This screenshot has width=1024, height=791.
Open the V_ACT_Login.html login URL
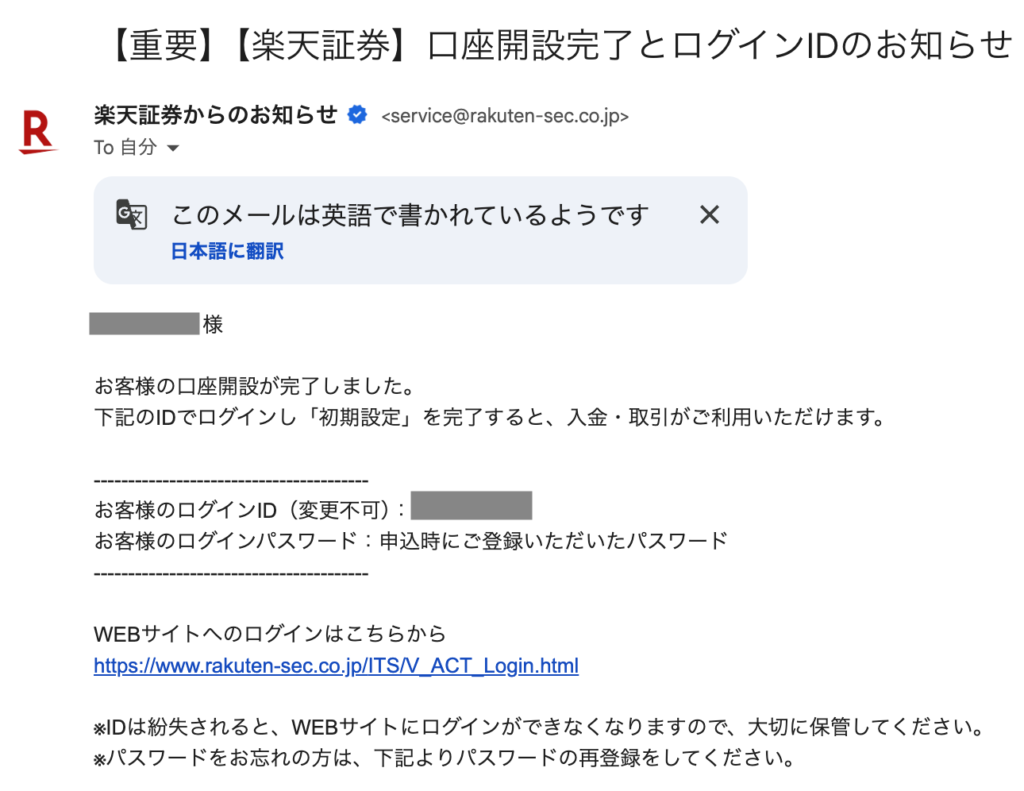[x=336, y=666]
